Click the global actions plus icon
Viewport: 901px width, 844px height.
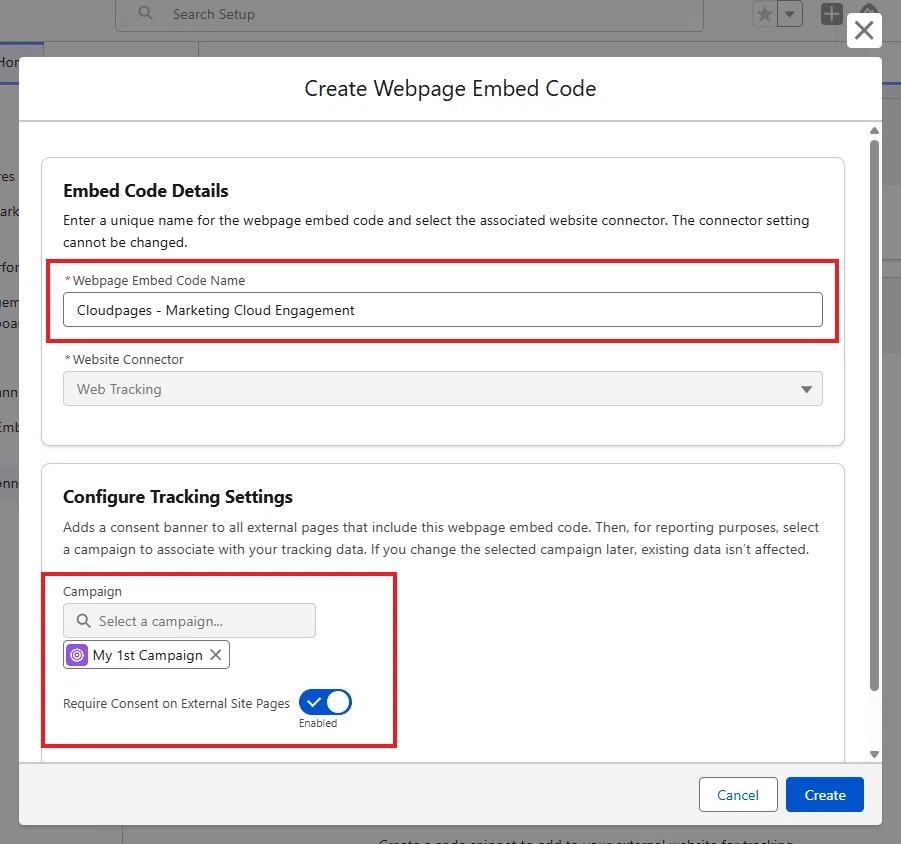pos(831,14)
